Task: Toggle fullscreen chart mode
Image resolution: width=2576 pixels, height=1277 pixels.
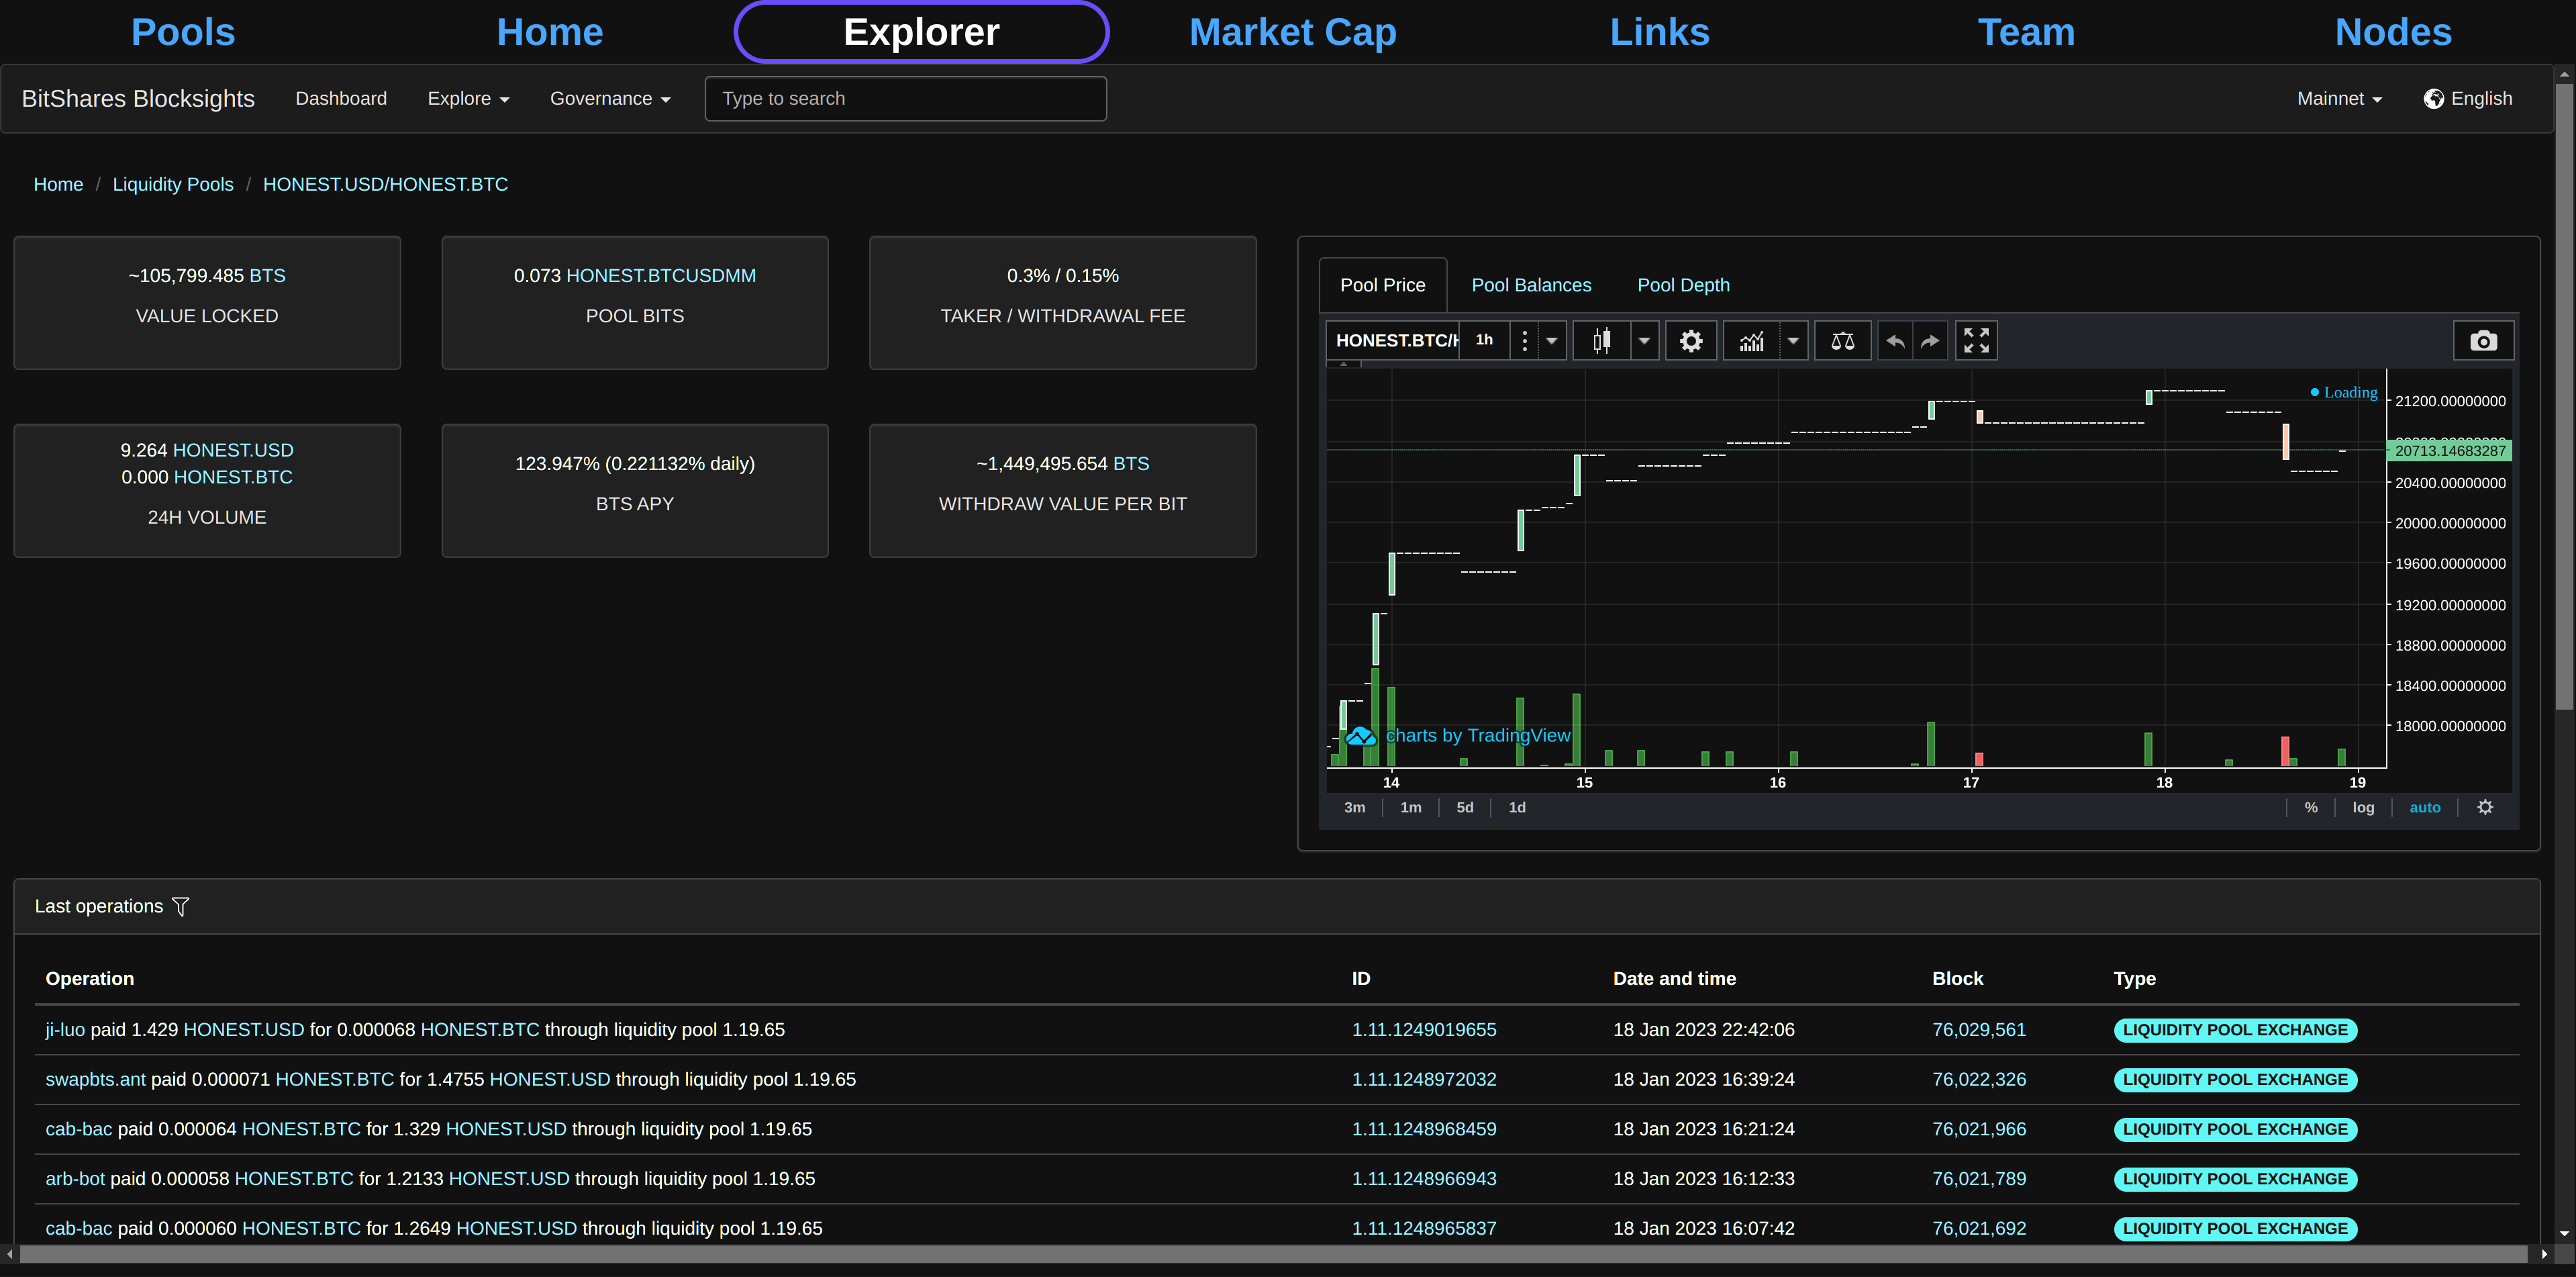Action: tap(1976, 341)
